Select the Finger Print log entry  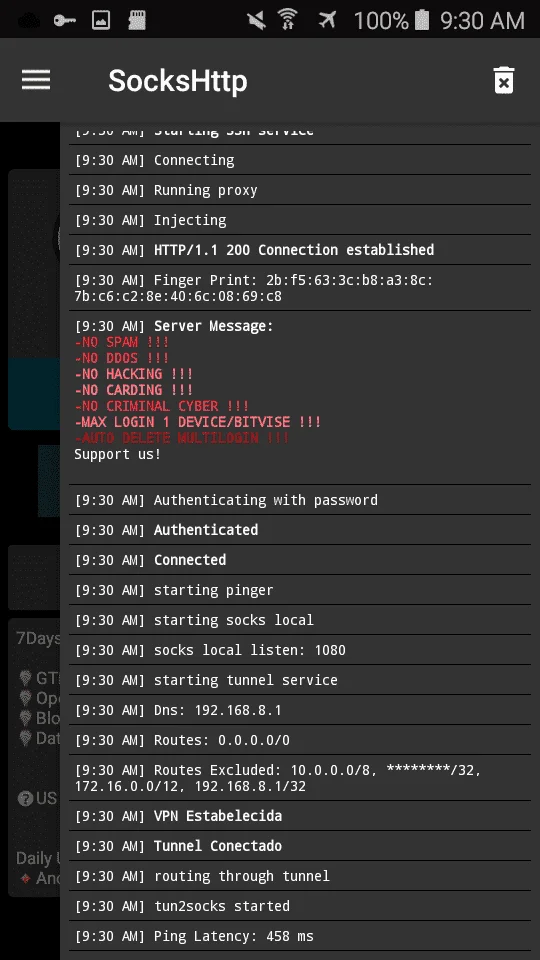click(x=299, y=288)
